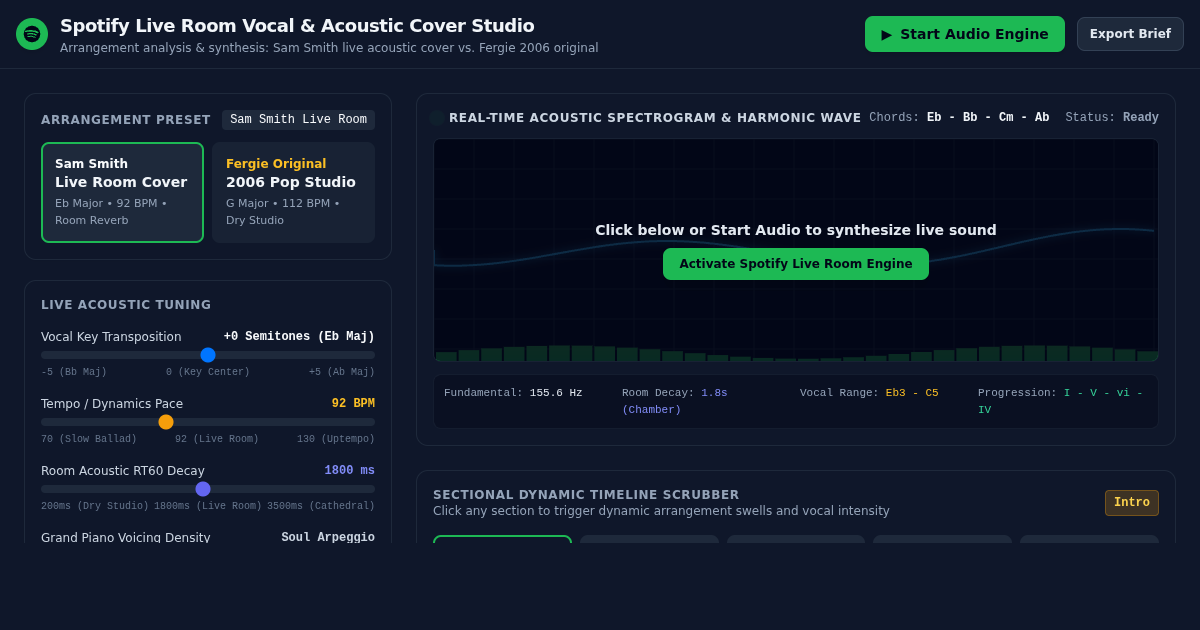1200x630 pixels.
Task: Click the 3500ms (Cathedral) decay label
Action: point(321,507)
